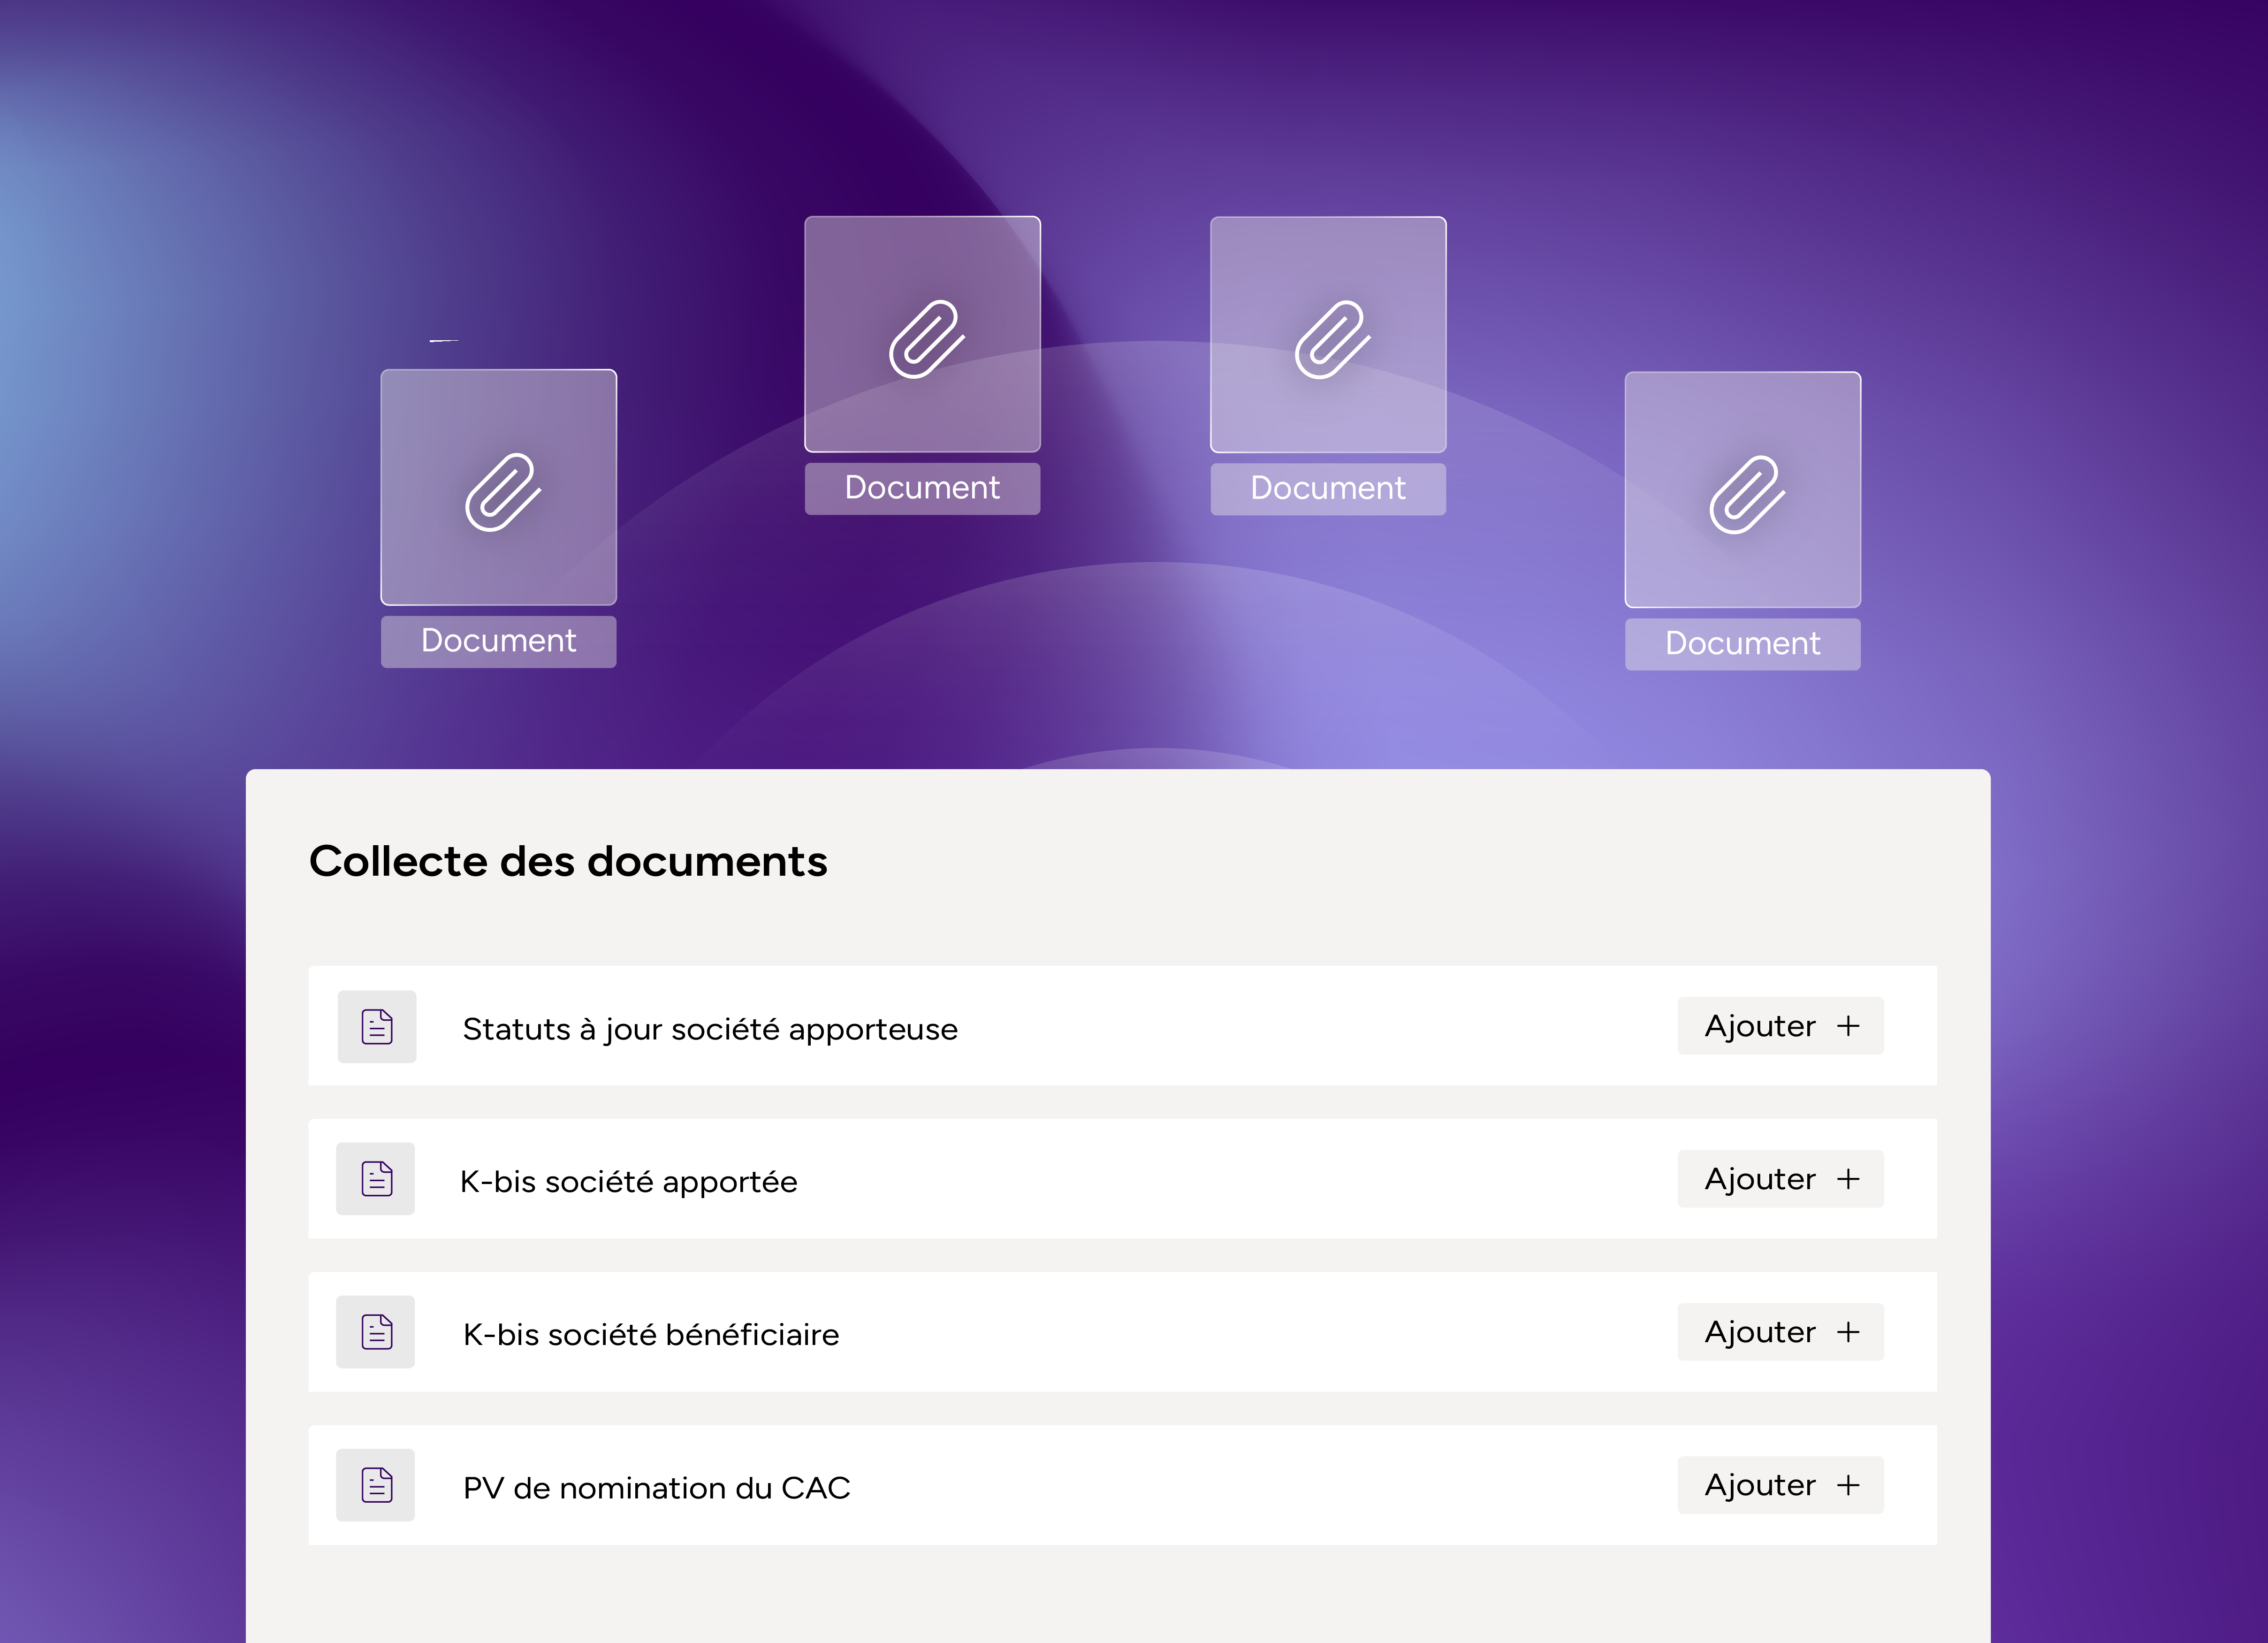Click the Document label under the second floating card
Image resolution: width=2268 pixels, height=1643 pixels.
922,488
